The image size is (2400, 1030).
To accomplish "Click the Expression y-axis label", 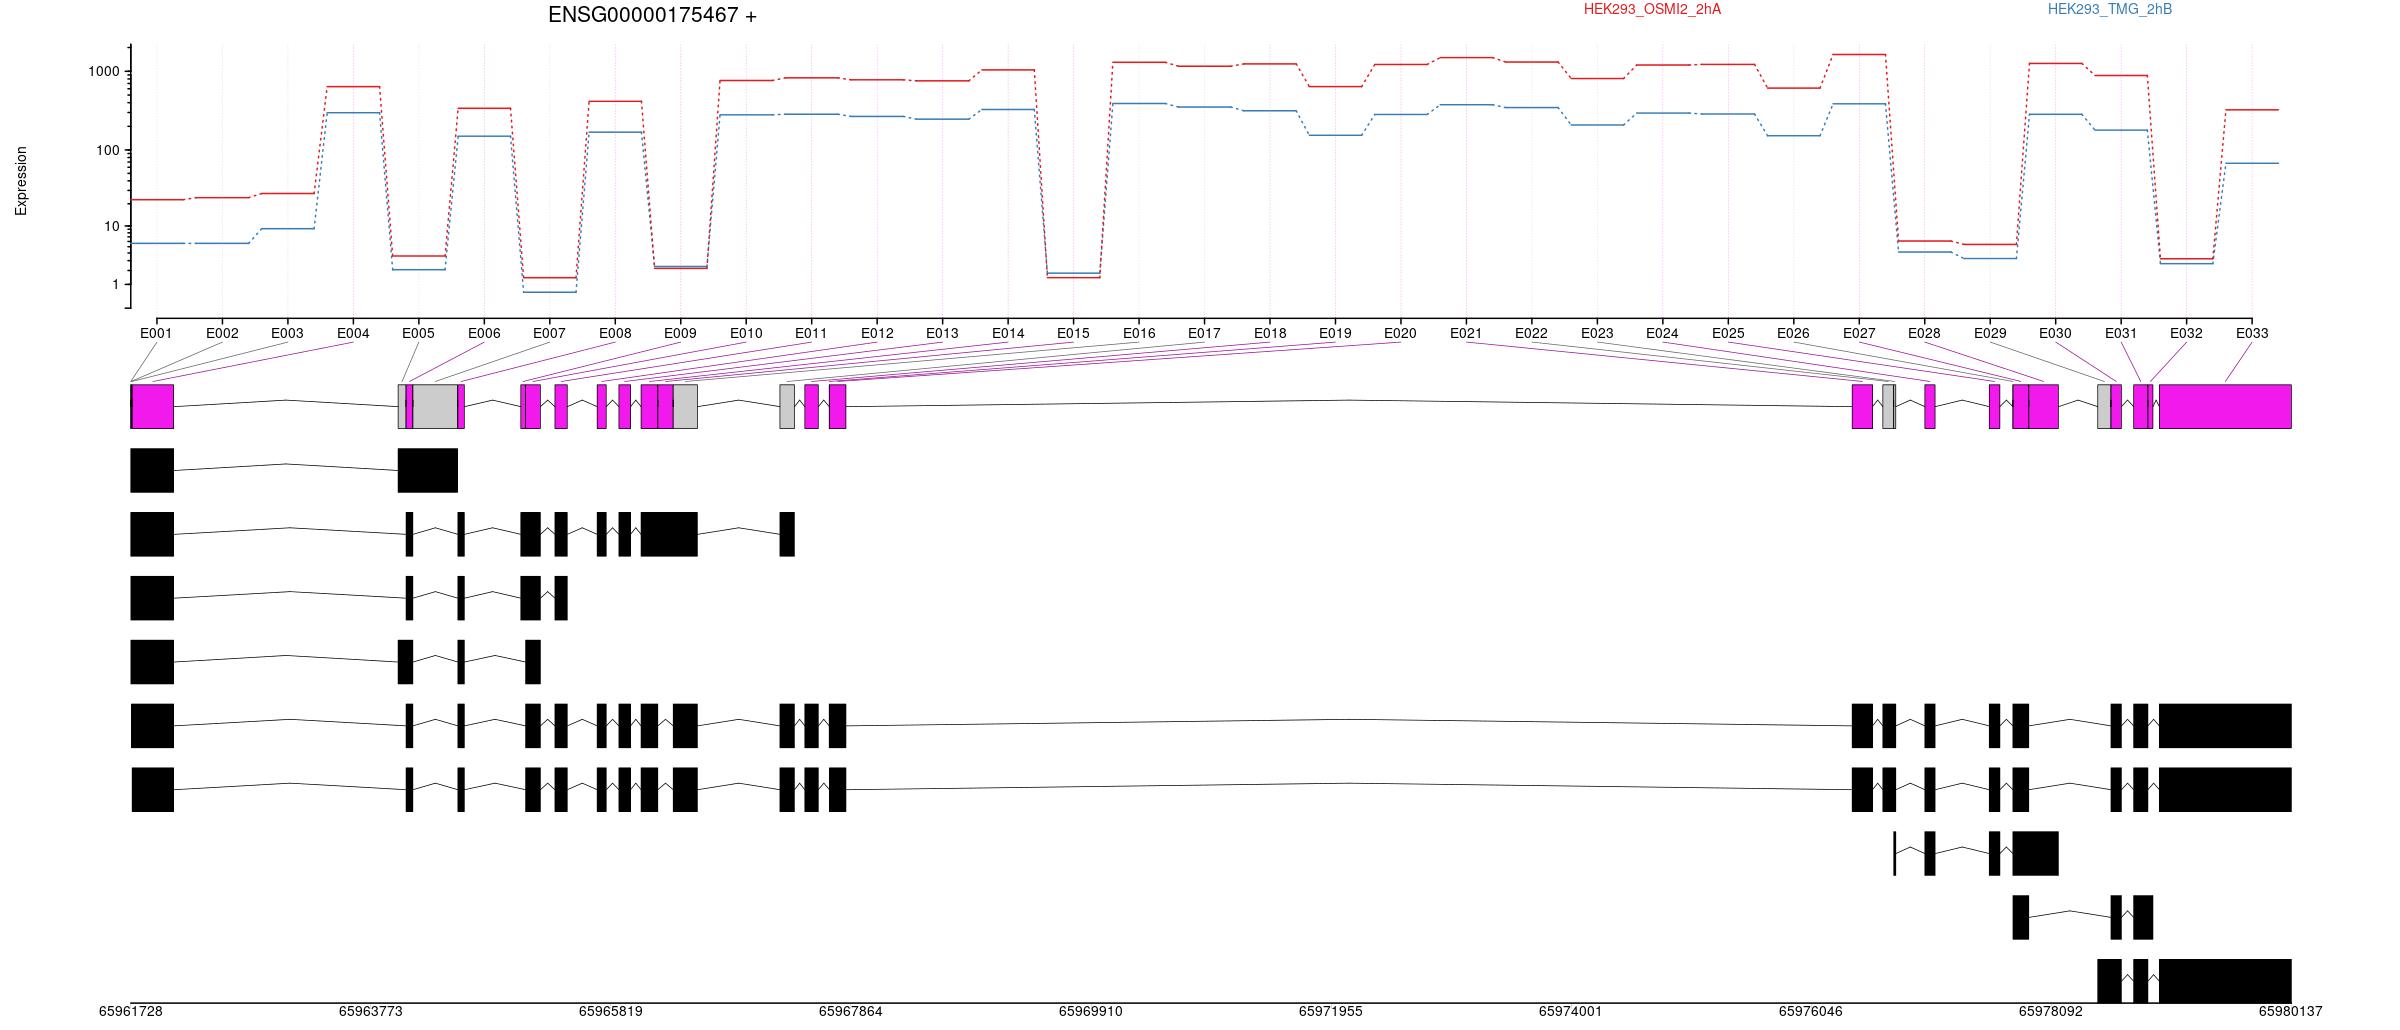I will coord(21,181).
